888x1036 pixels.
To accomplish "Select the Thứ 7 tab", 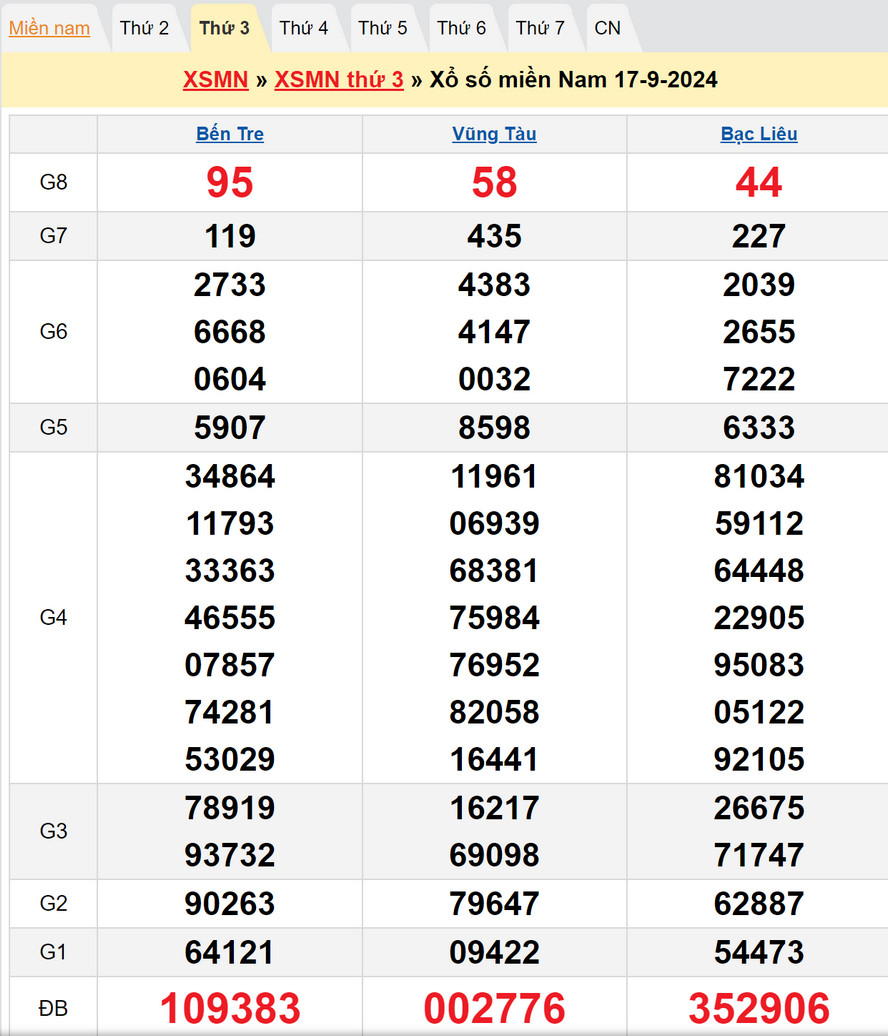I will (540, 28).
